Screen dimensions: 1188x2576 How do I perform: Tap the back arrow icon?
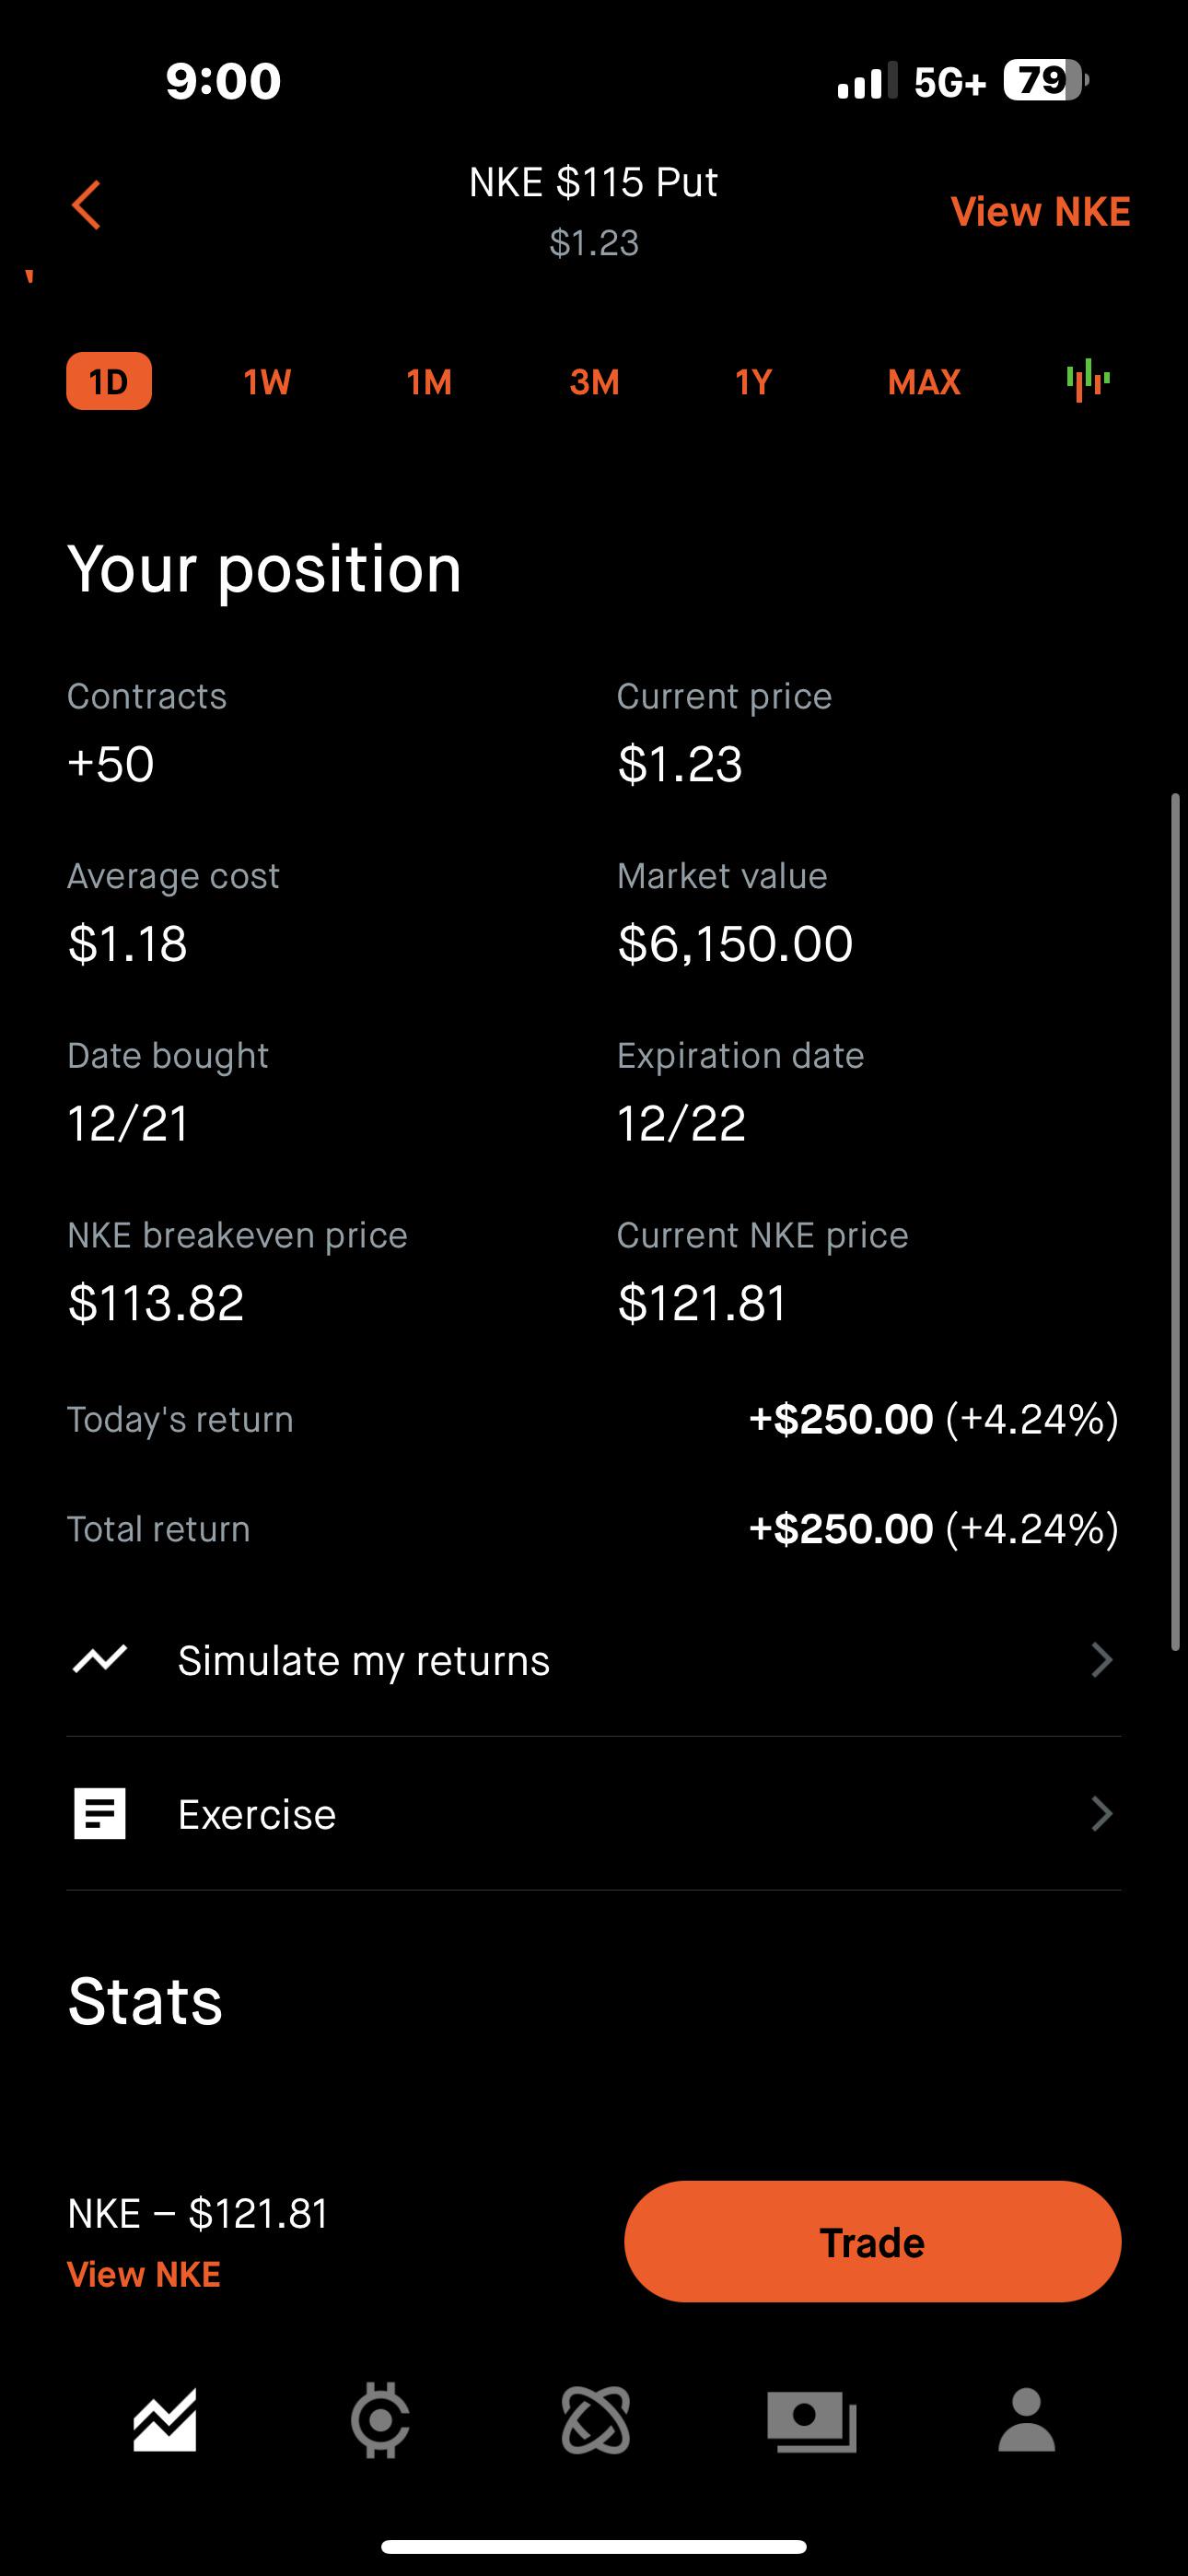click(87, 205)
